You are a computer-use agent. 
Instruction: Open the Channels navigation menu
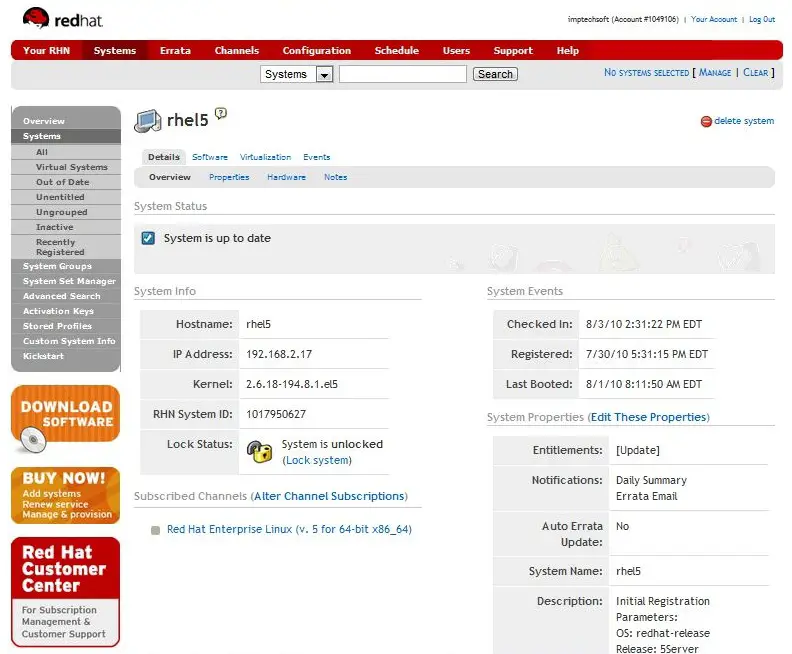click(x=236, y=51)
